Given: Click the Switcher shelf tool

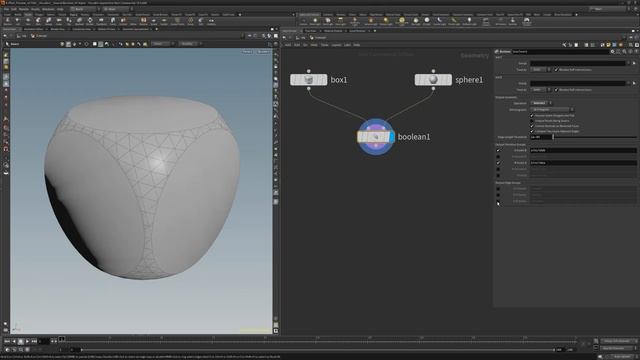Looking at the screenshot, I should (x=513, y=21).
